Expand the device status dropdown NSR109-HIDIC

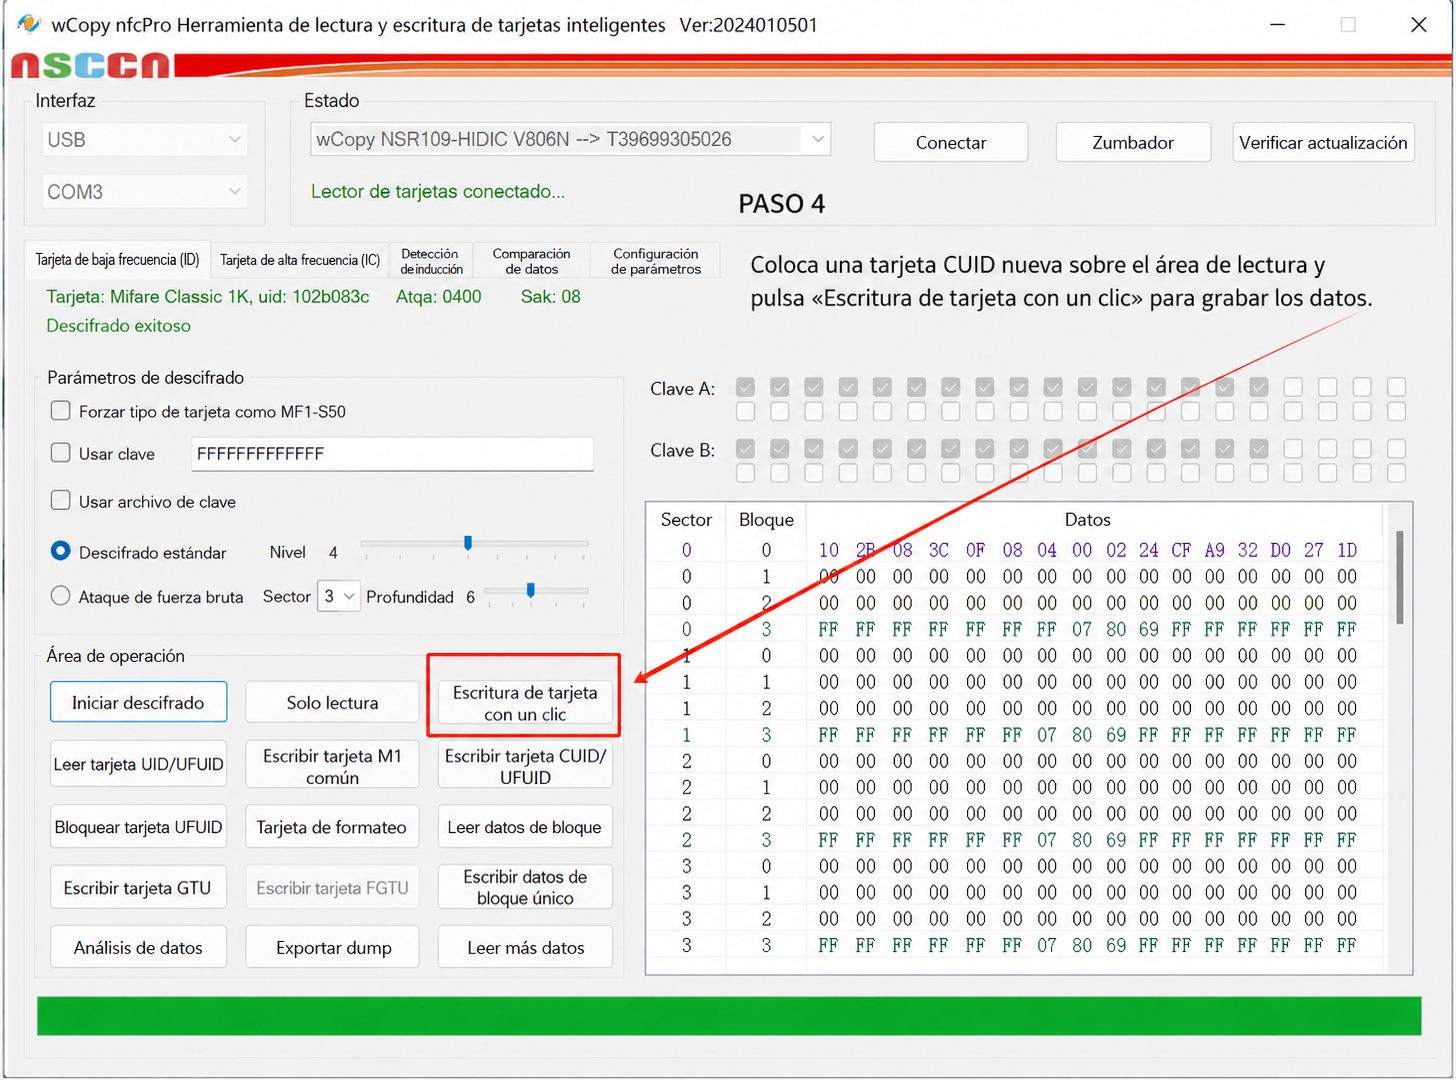tap(570, 139)
